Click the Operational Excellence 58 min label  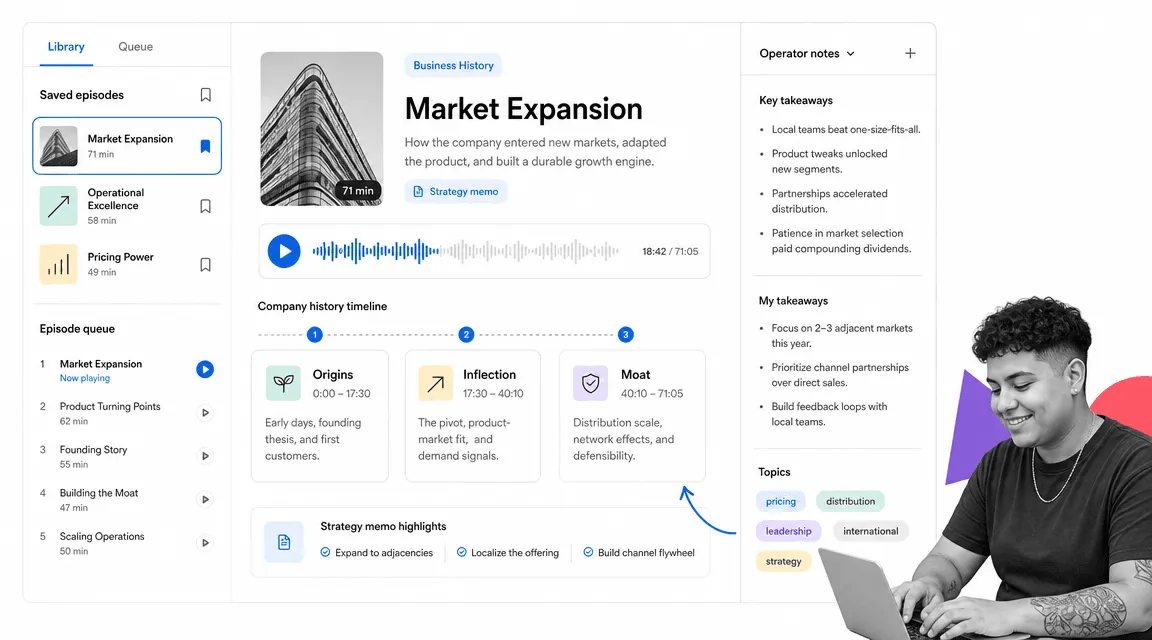(x=101, y=220)
